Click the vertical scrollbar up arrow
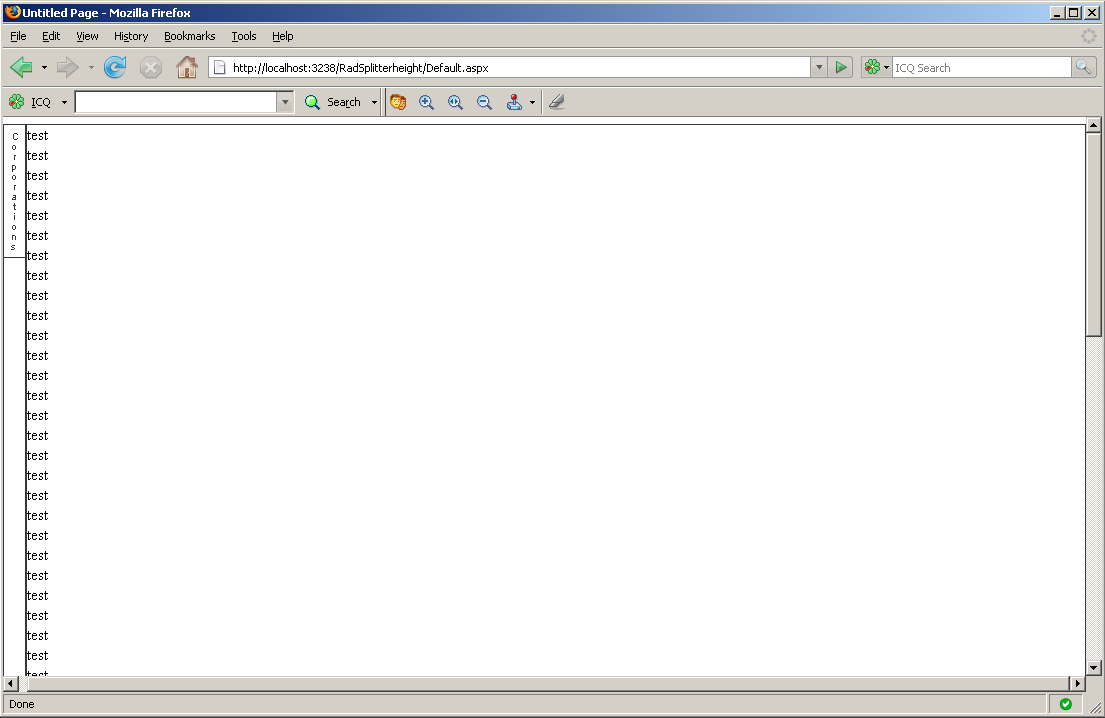 pos(1093,125)
